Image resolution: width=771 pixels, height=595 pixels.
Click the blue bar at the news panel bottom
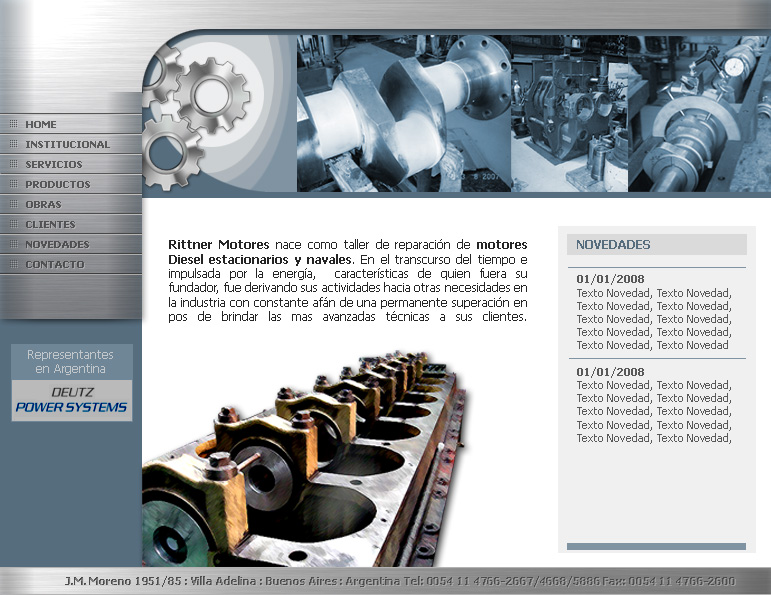tap(656, 546)
